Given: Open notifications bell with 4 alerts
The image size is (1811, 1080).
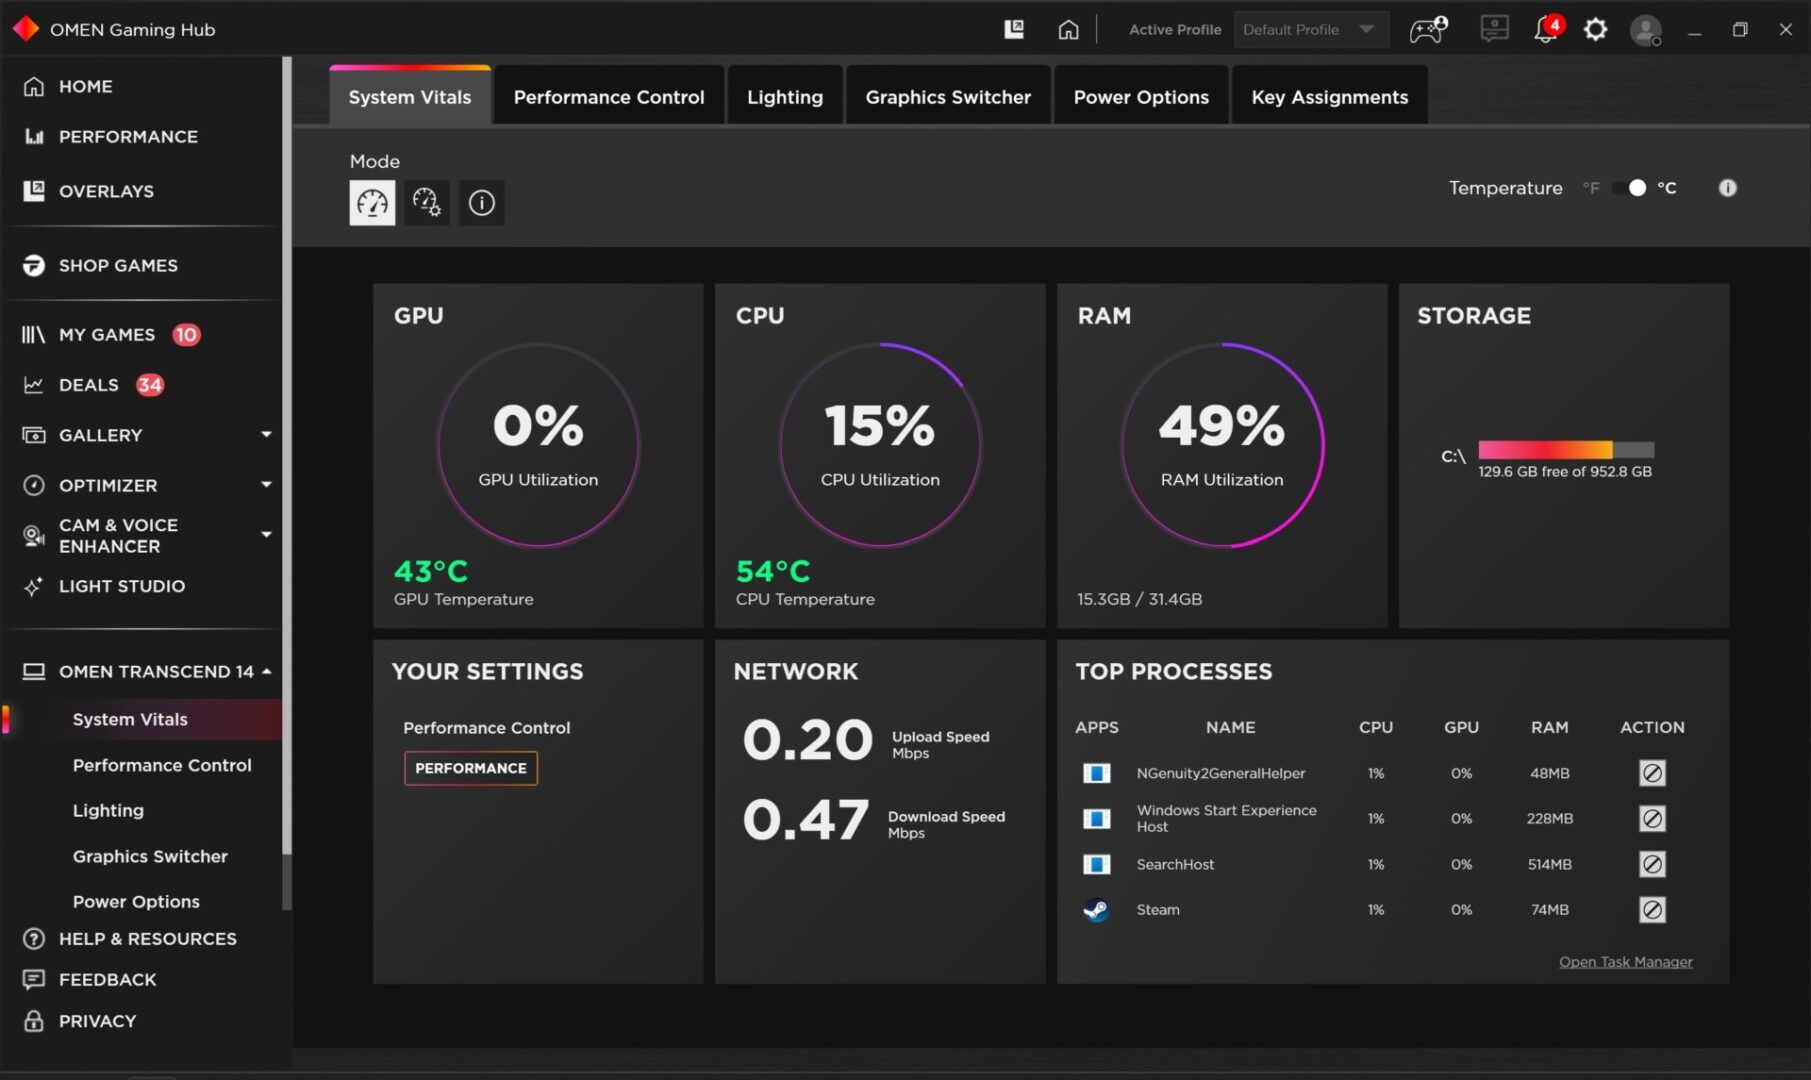Looking at the screenshot, I should pyautogui.click(x=1547, y=29).
